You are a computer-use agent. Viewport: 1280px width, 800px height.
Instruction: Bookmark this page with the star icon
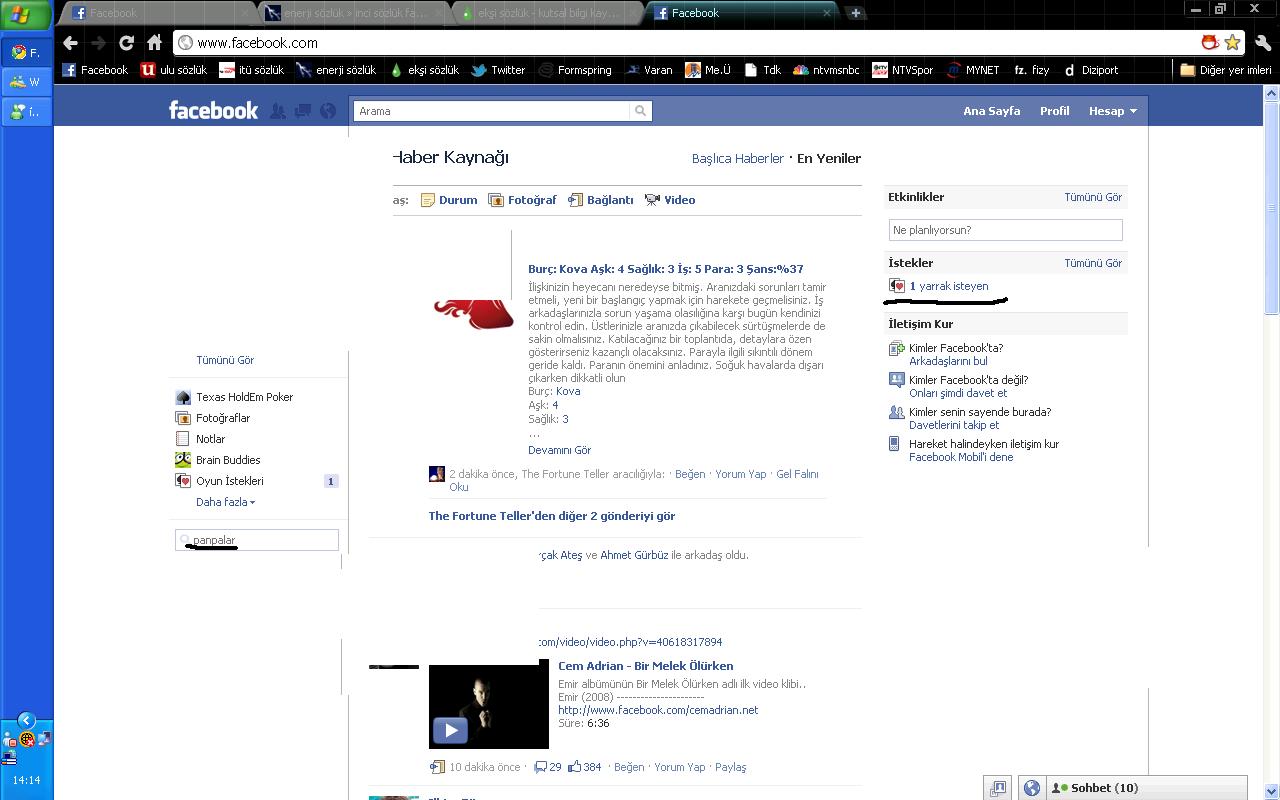coord(1232,42)
